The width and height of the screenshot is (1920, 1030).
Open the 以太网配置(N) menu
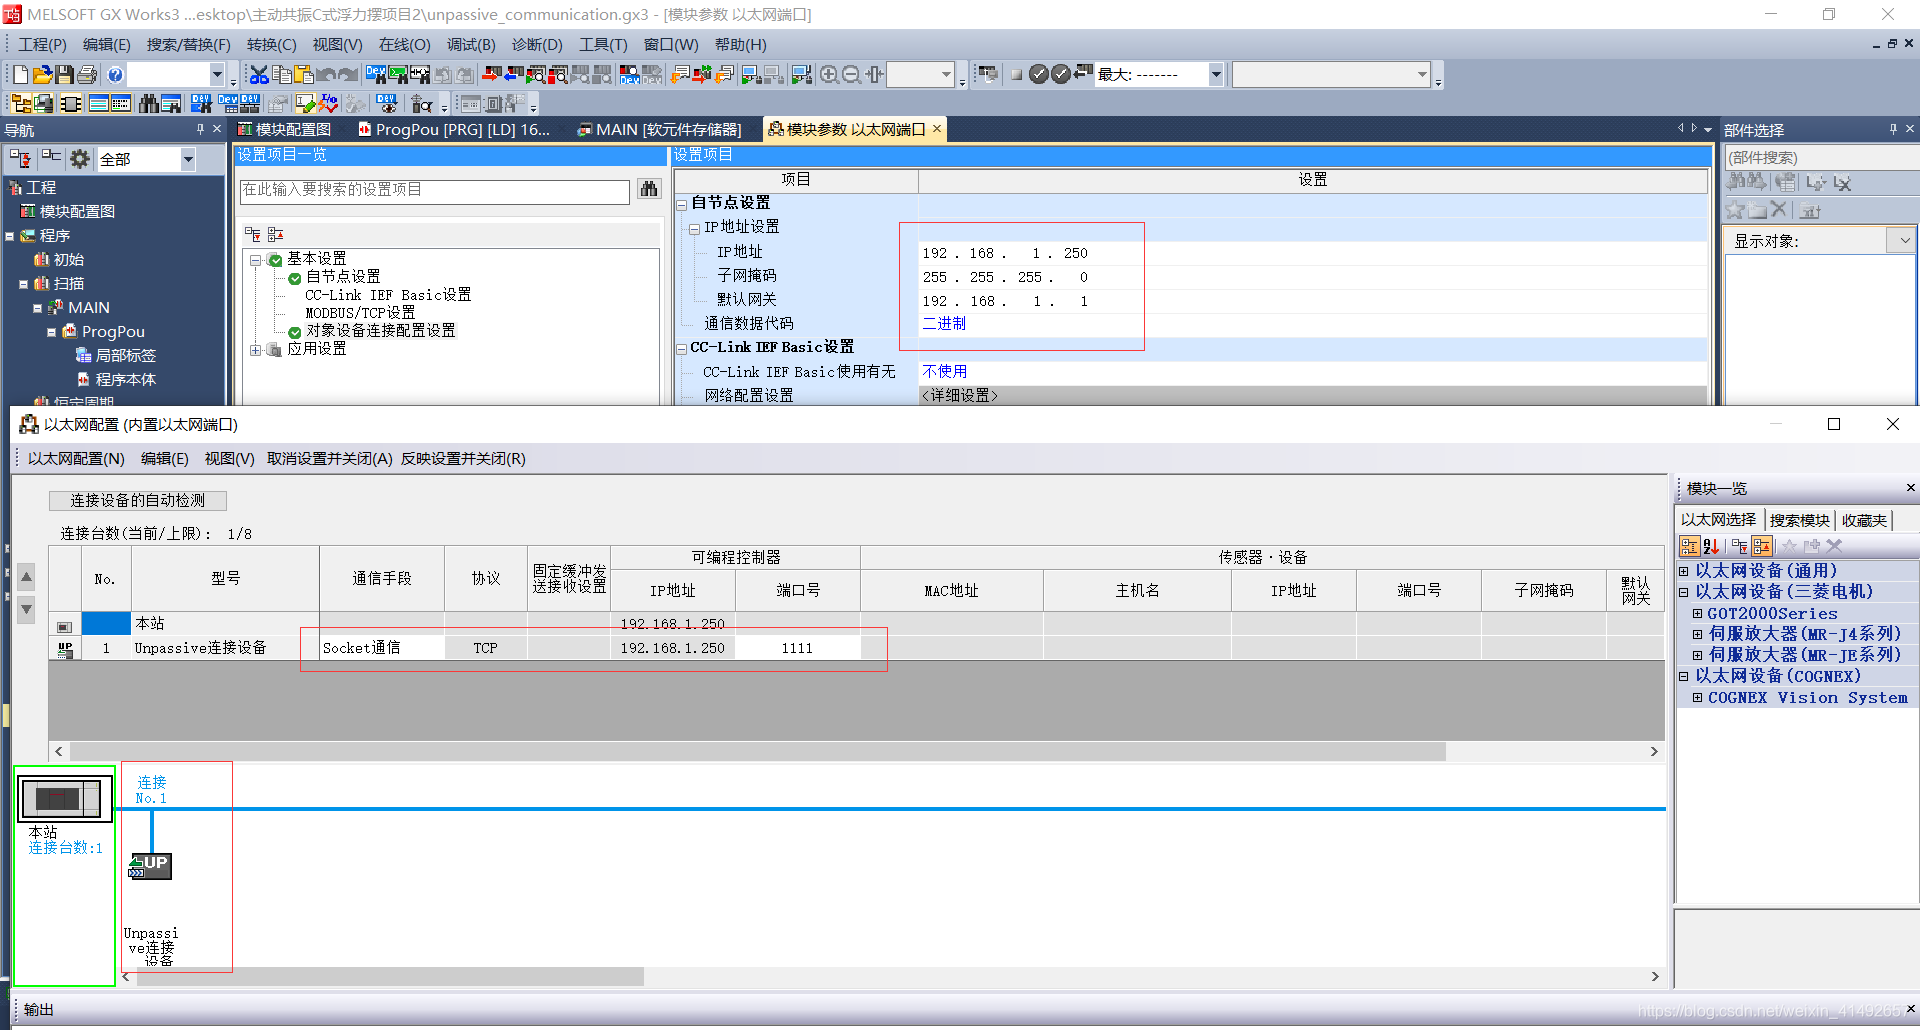[76, 459]
